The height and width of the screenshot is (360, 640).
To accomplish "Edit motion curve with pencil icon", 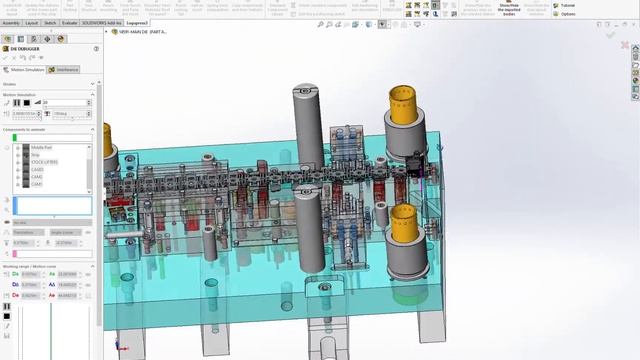I will (7, 326).
